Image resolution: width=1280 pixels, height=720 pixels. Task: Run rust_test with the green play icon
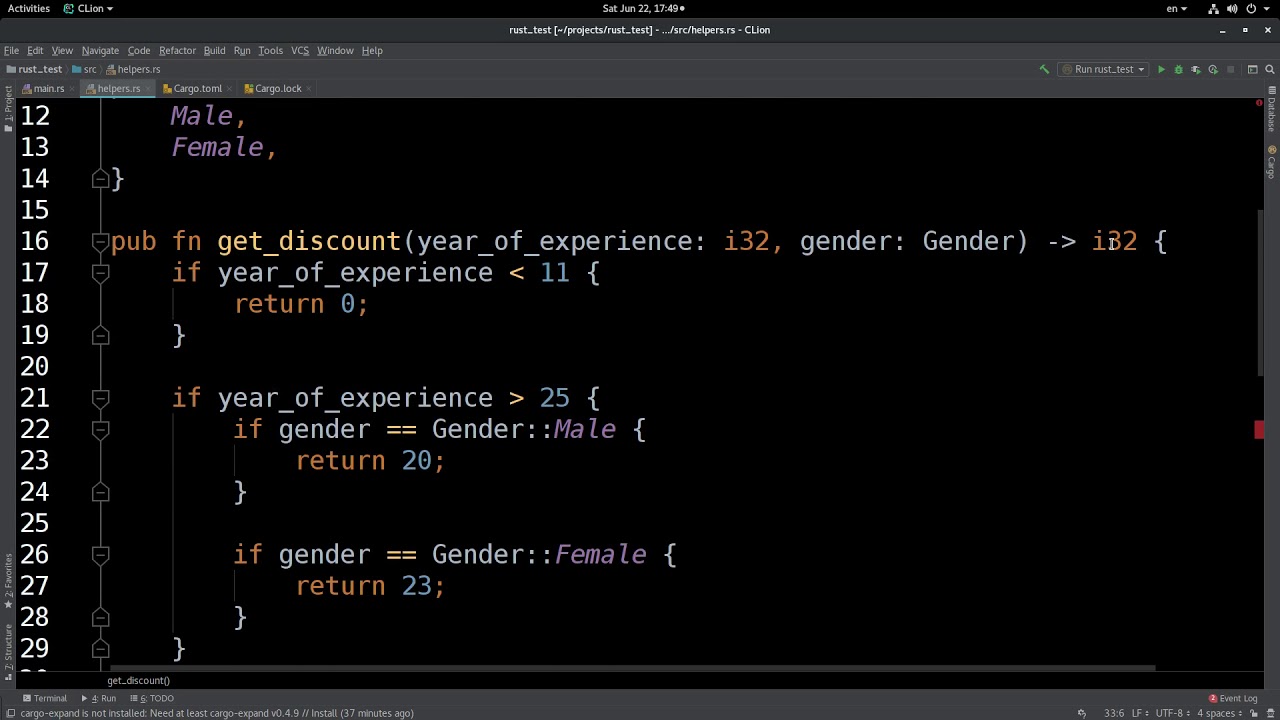click(x=1161, y=69)
